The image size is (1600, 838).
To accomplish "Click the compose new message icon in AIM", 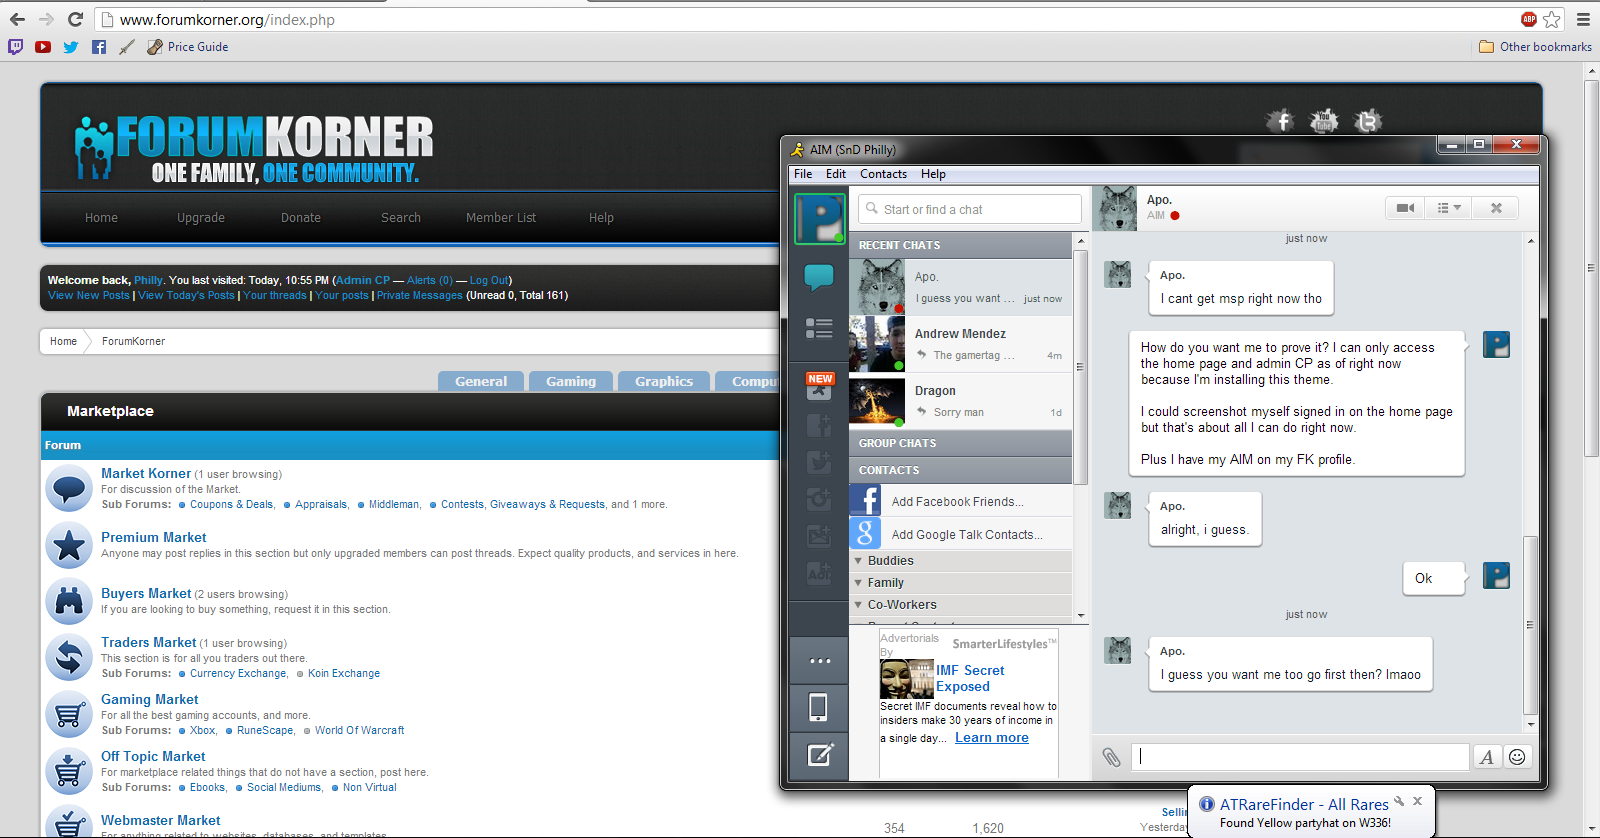I will [x=820, y=755].
